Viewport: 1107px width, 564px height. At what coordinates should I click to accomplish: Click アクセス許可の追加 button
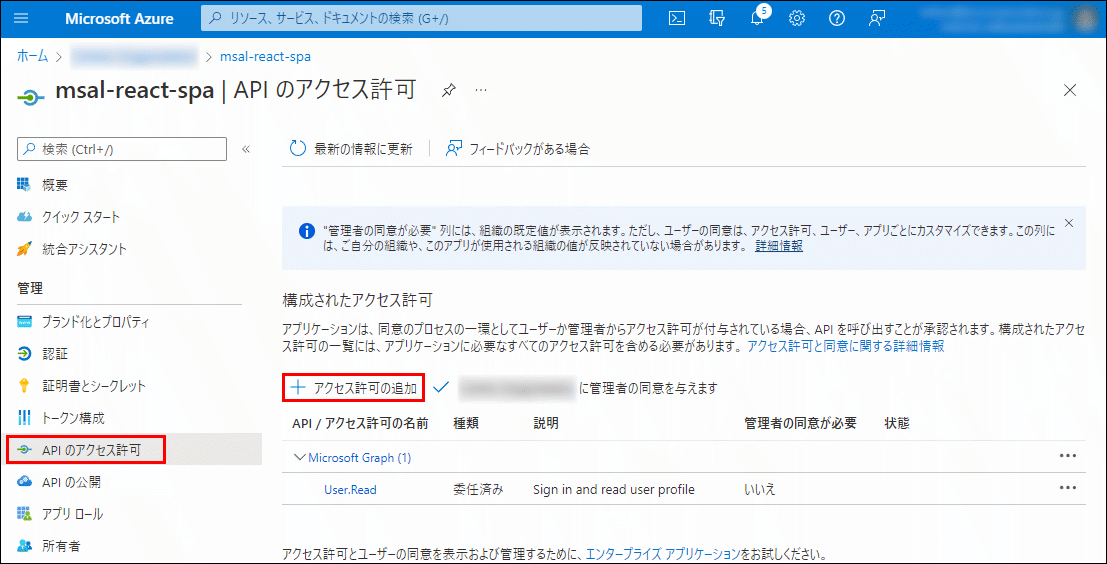(354, 388)
